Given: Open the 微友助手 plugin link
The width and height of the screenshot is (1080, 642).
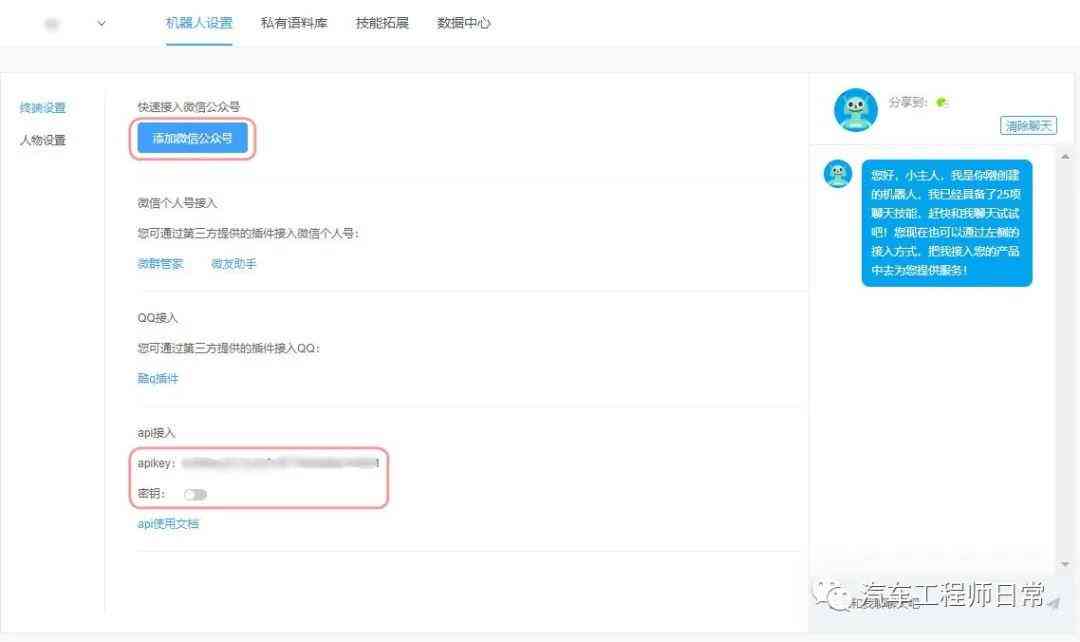Looking at the screenshot, I should click(x=233, y=263).
